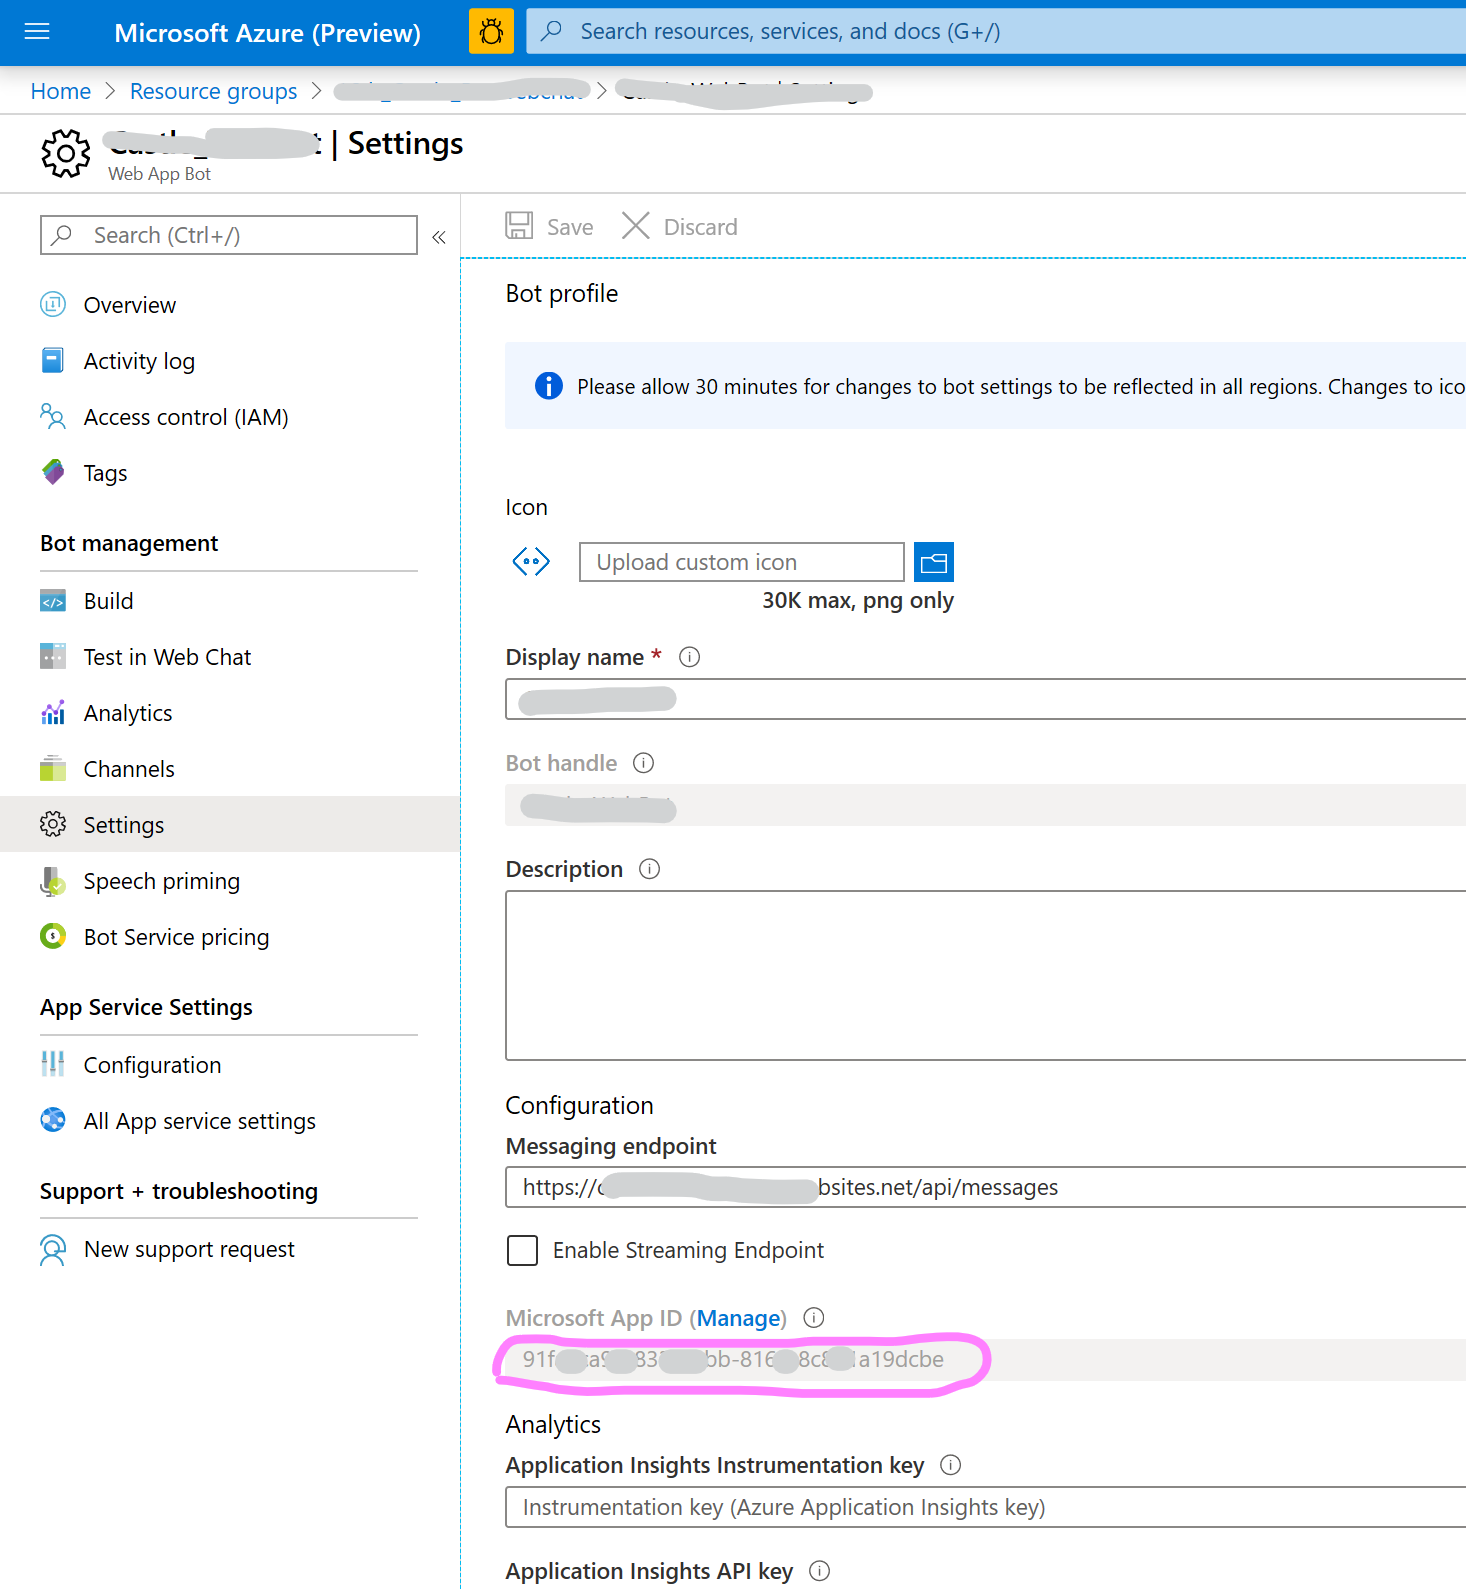Click the Overview icon in sidebar
1466x1589 pixels.
[x=53, y=304]
